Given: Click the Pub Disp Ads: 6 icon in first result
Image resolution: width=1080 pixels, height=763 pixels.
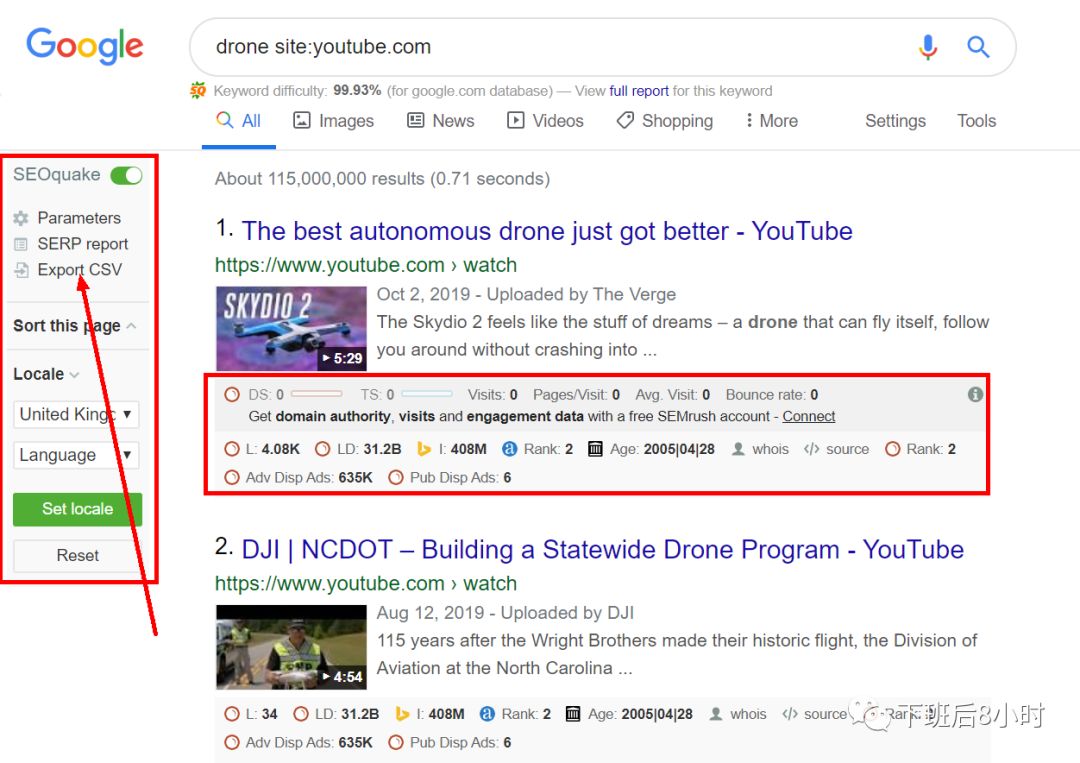Looking at the screenshot, I should point(395,477).
